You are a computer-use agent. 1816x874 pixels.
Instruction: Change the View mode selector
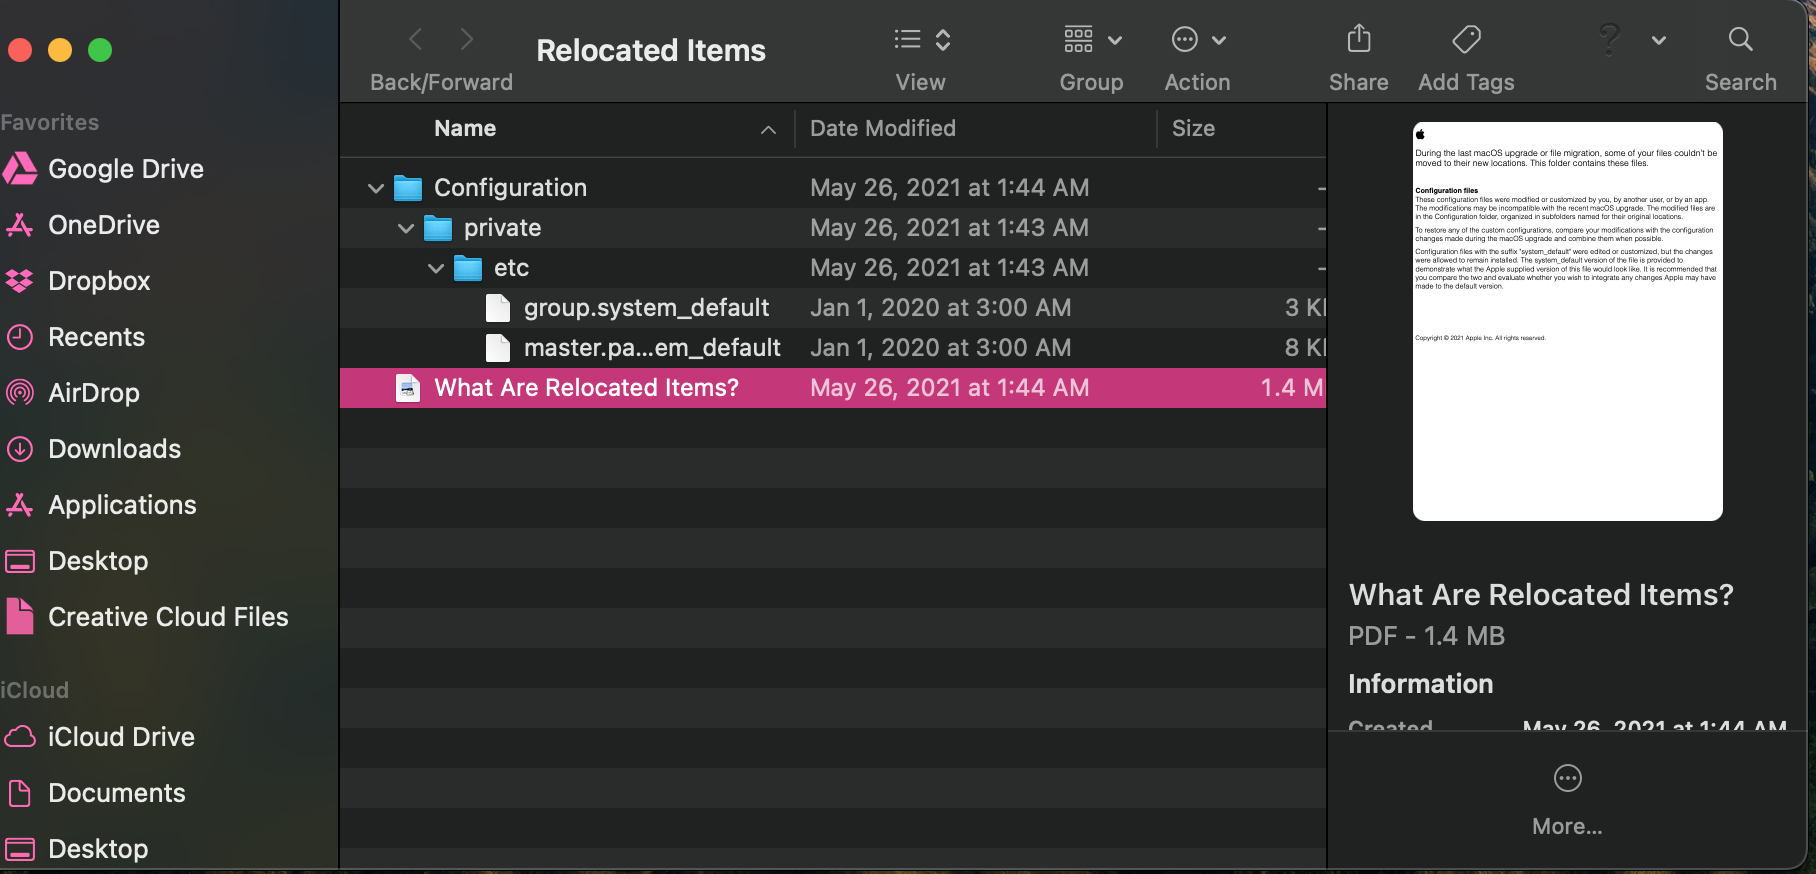(x=921, y=40)
